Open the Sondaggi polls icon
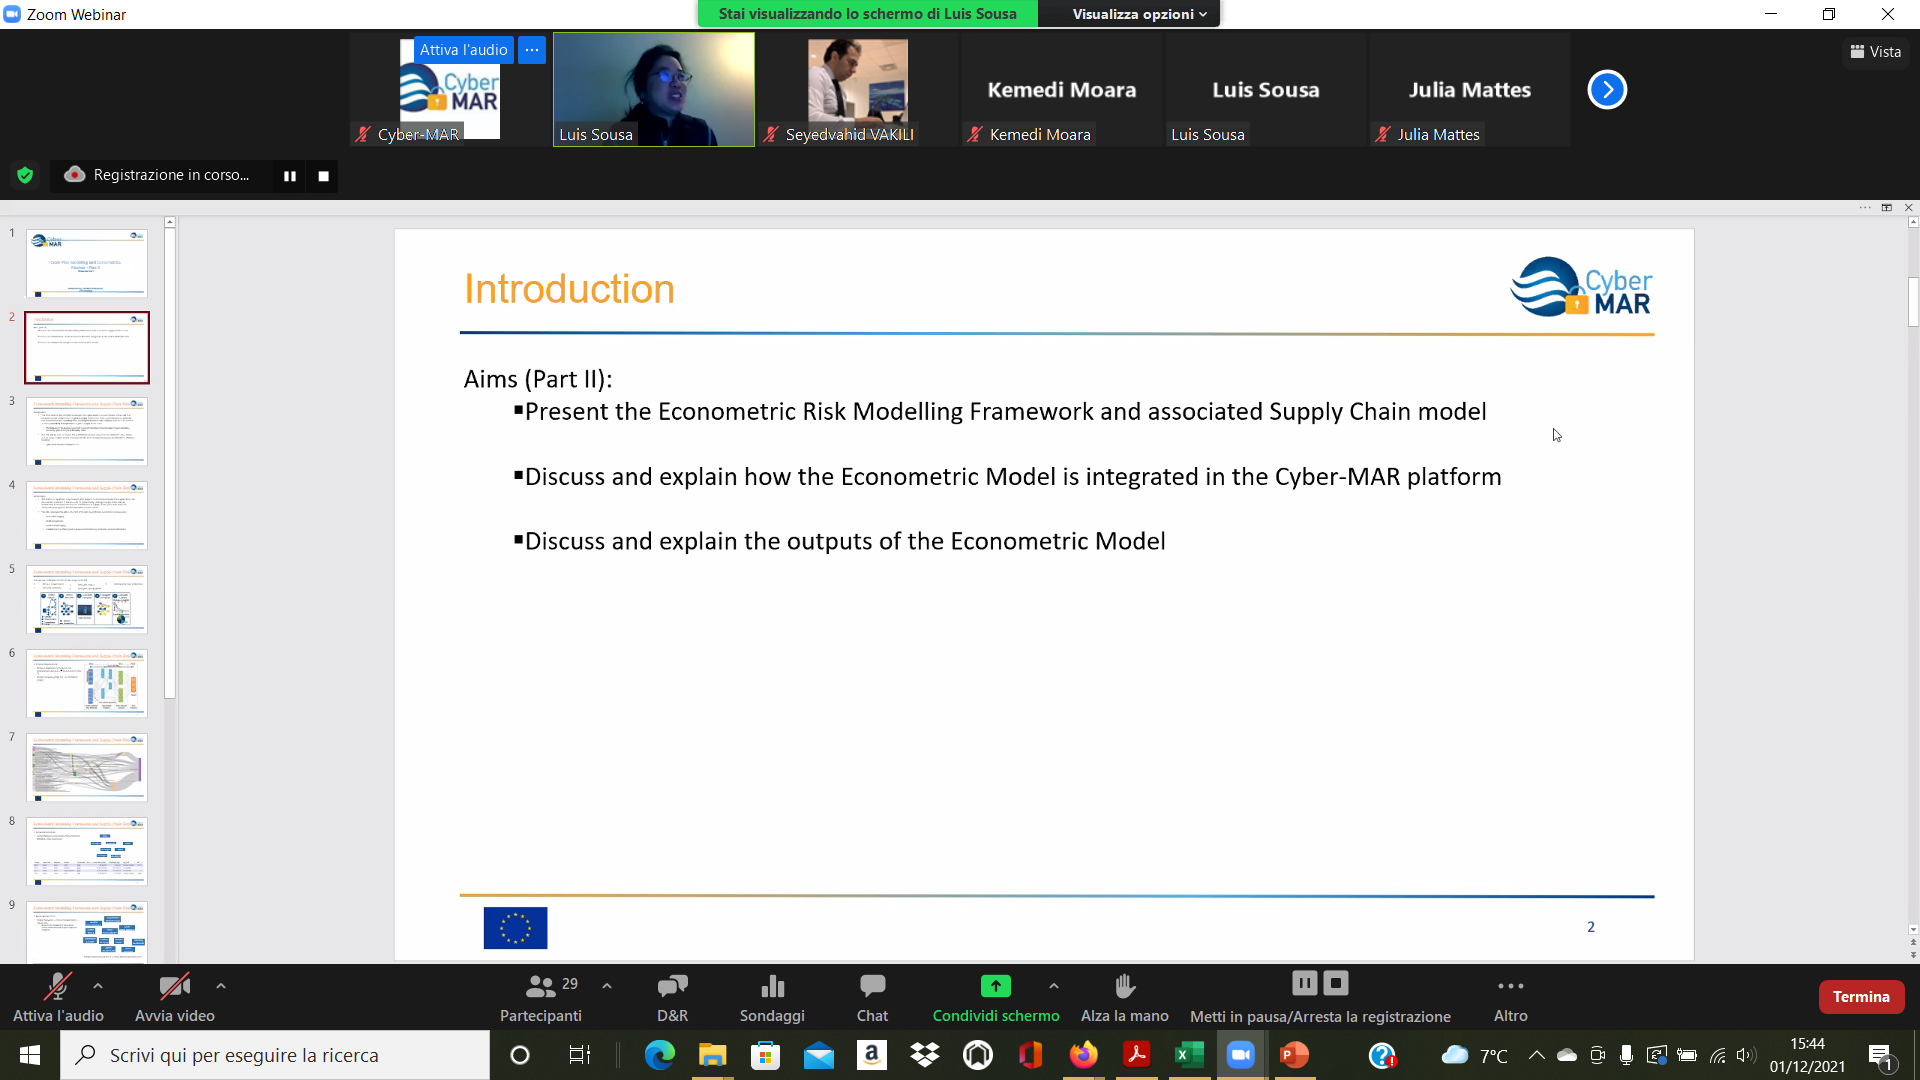The height and width of the screenshot is (1080, 1920). (771, 997)
